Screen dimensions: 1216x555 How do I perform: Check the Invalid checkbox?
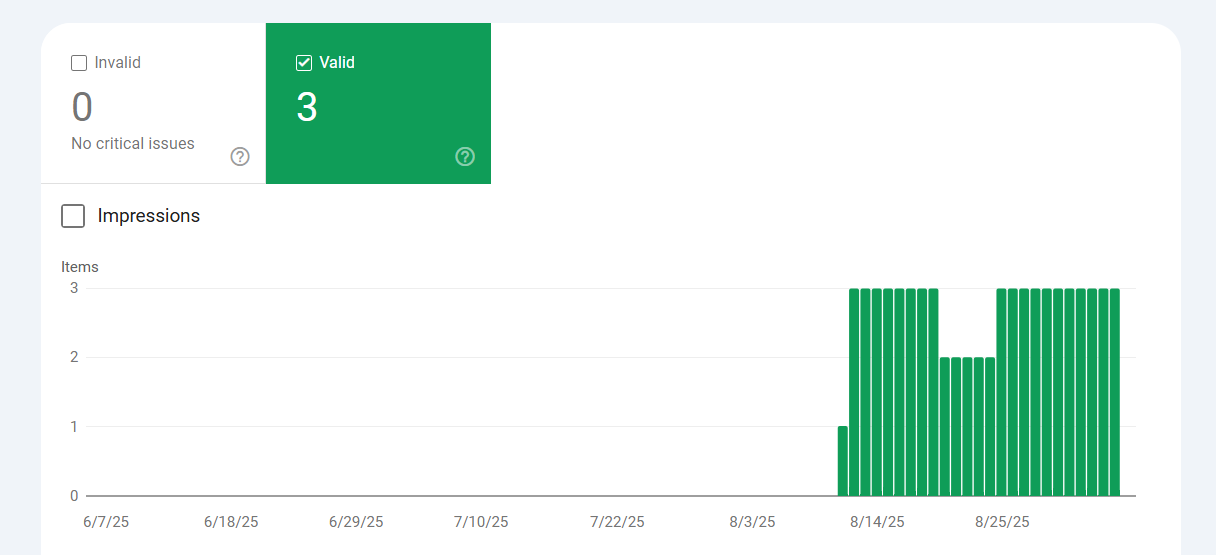coord(79,63)
